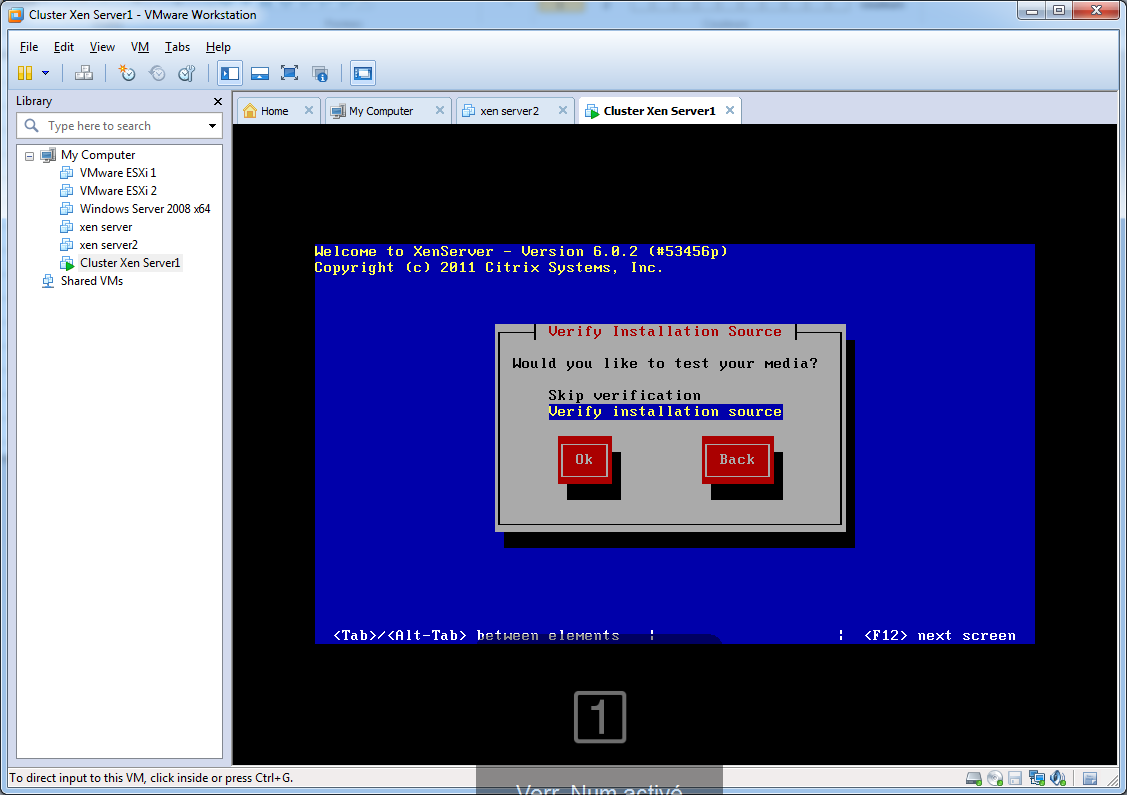
Task: Toggle the console view toolbar button
Action: pos(363,73)
